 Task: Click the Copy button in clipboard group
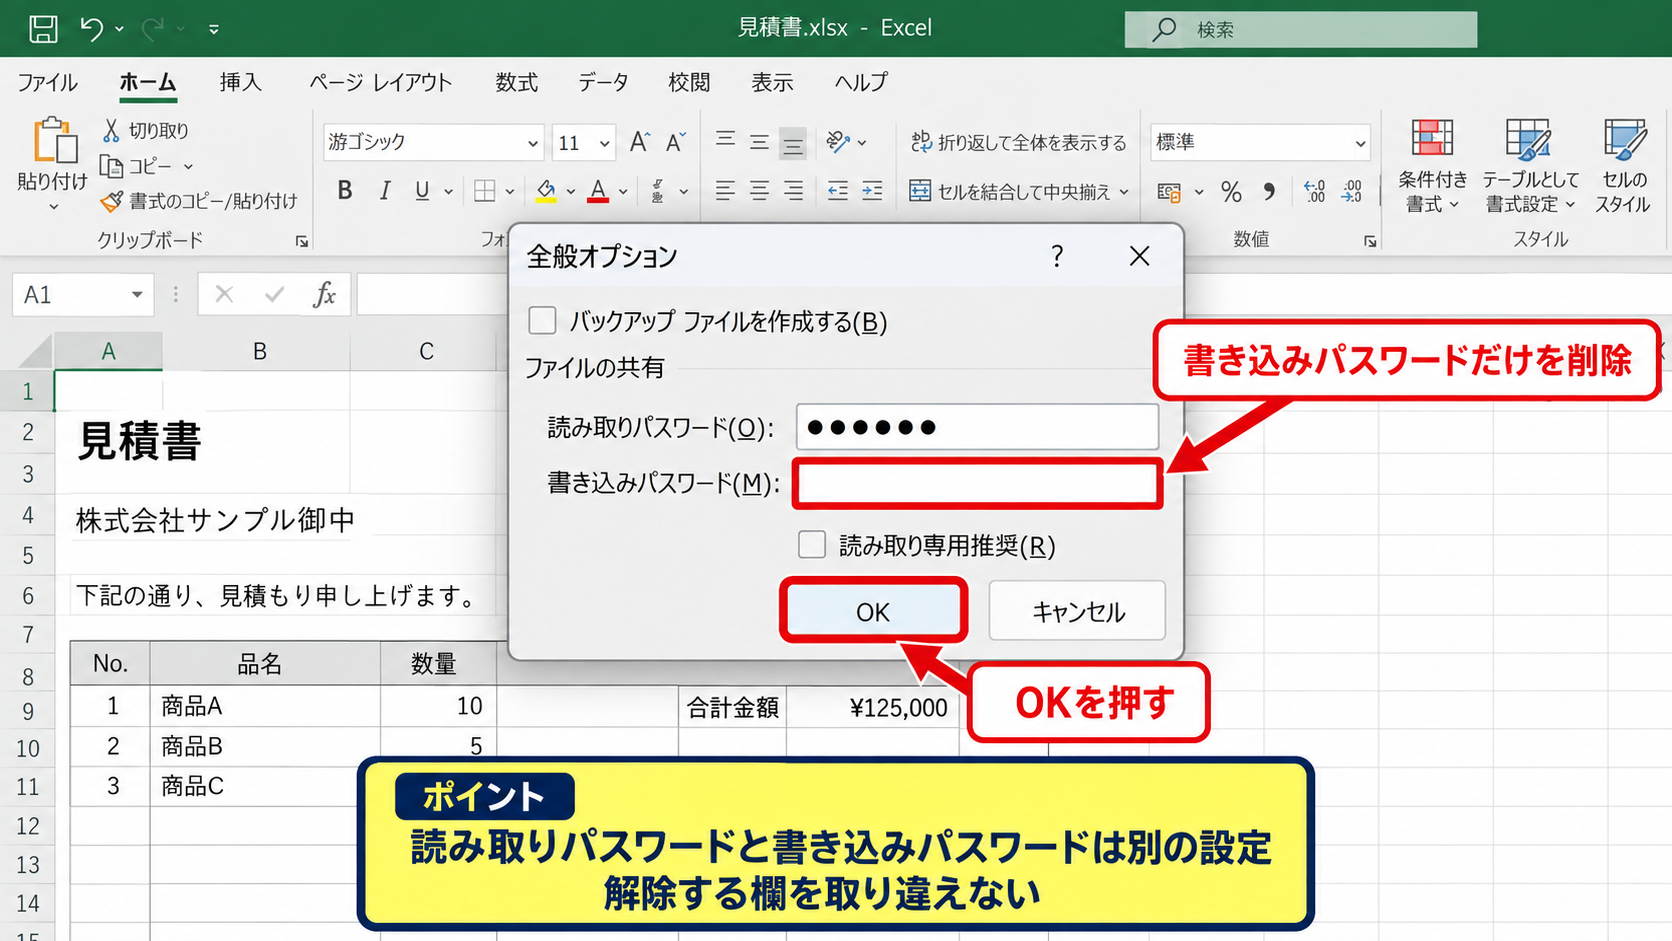click(137, 166)
